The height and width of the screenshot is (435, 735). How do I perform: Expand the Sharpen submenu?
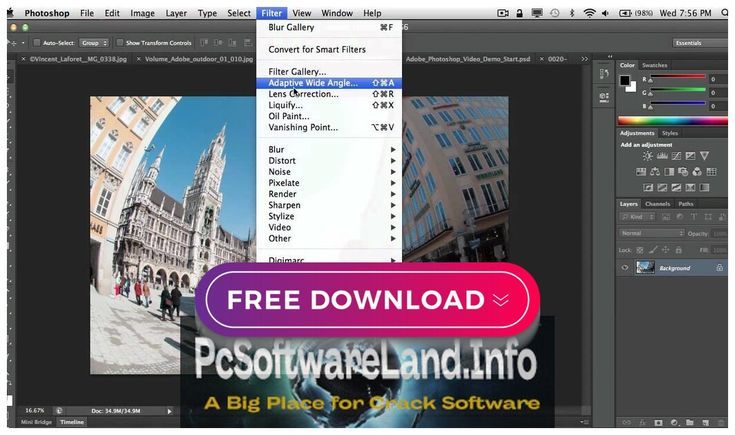(x=329, y=205)
